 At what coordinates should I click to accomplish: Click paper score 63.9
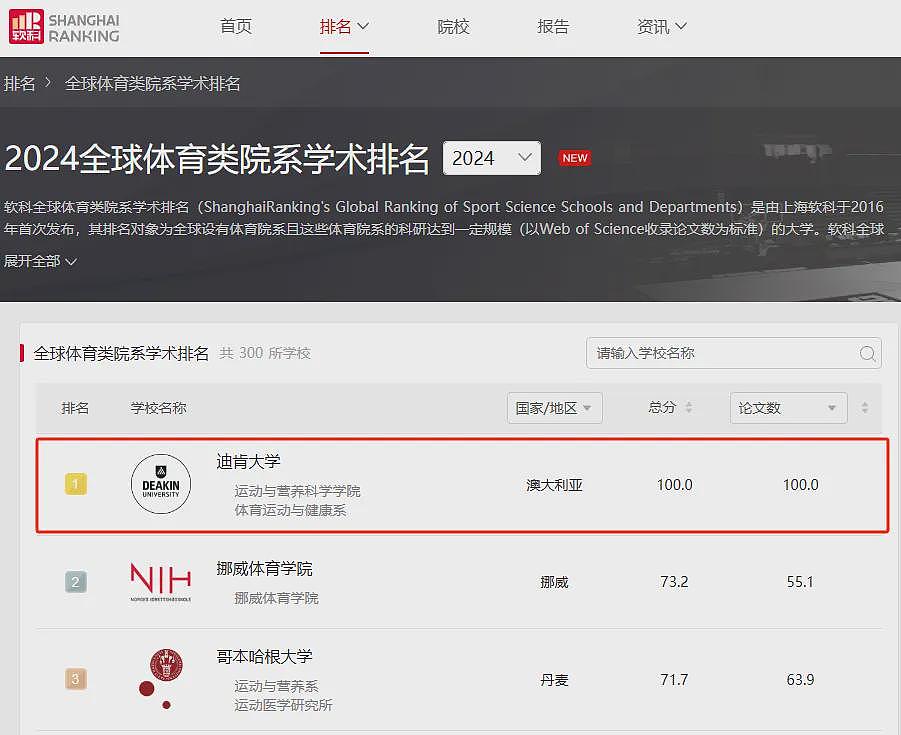click(800, 680)
